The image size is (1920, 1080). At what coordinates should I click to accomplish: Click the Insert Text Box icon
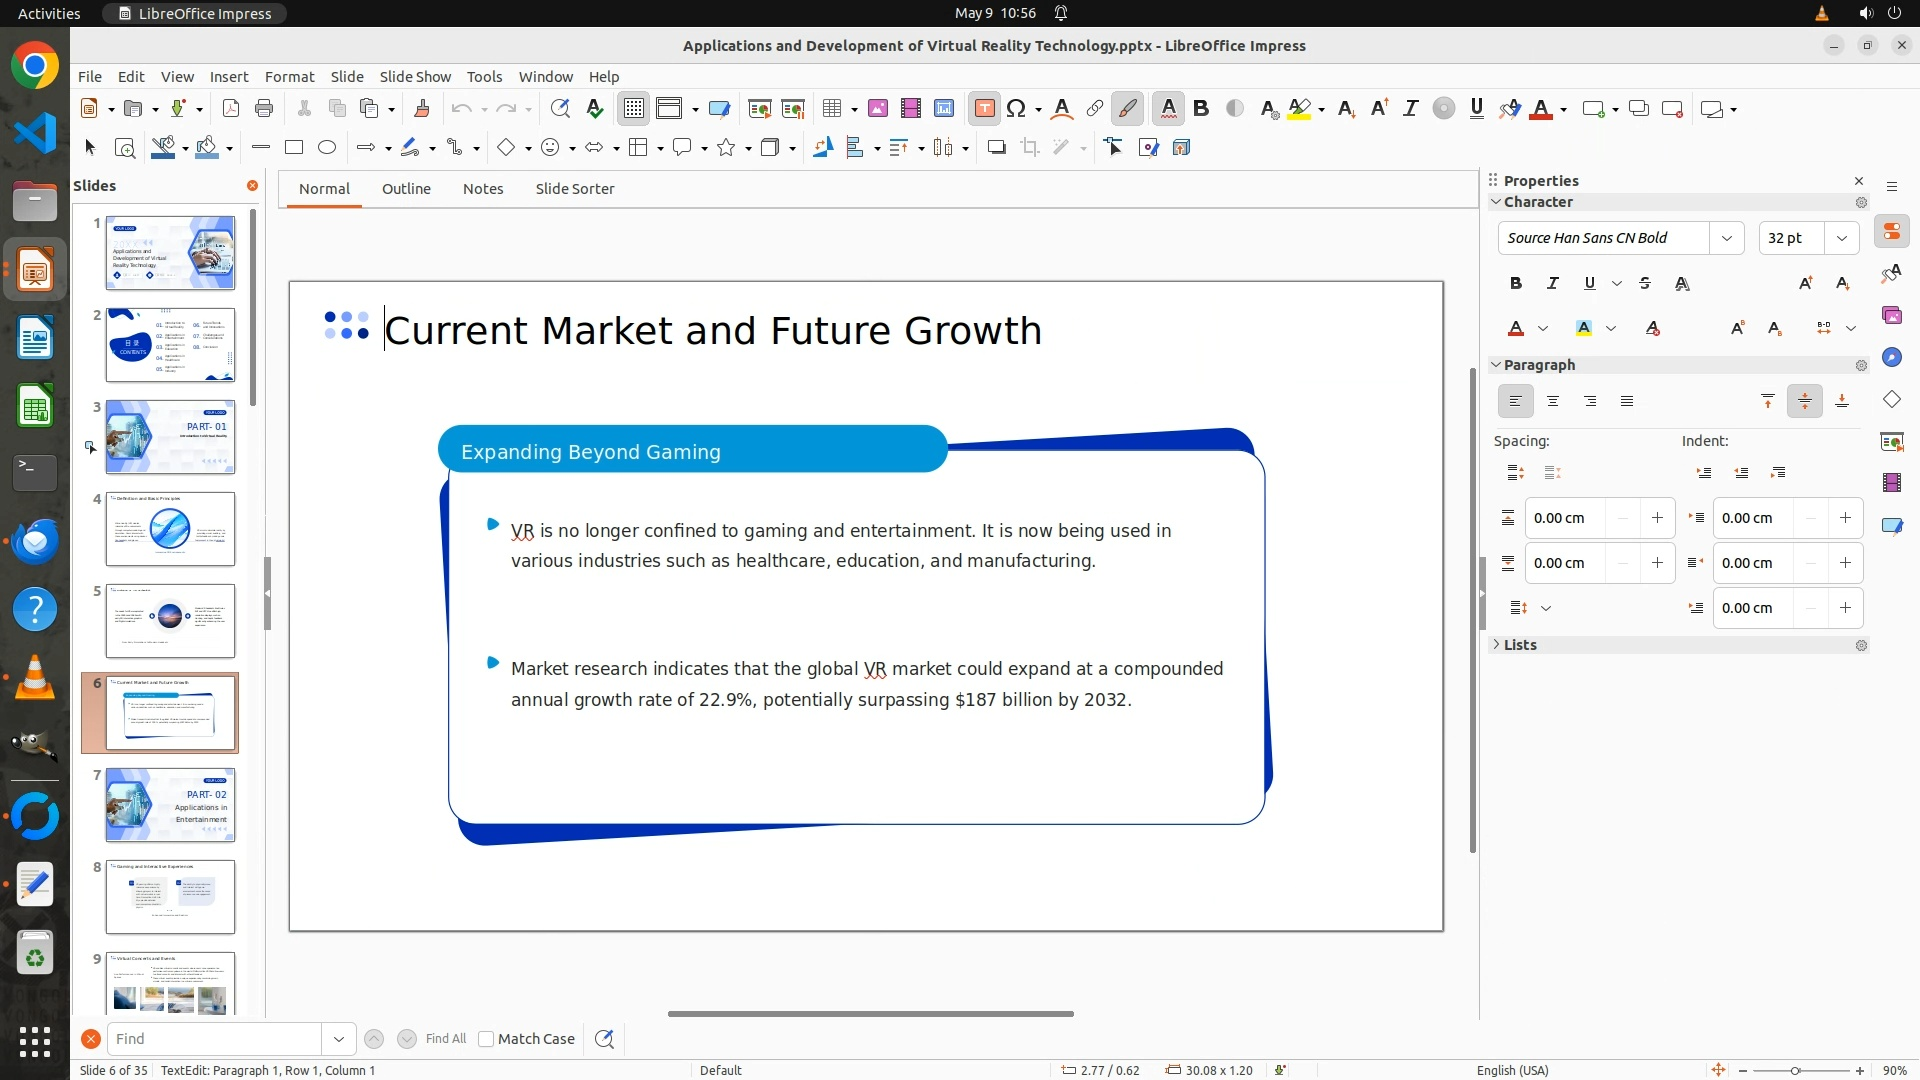pyautogui.click(x=984, y=109)
